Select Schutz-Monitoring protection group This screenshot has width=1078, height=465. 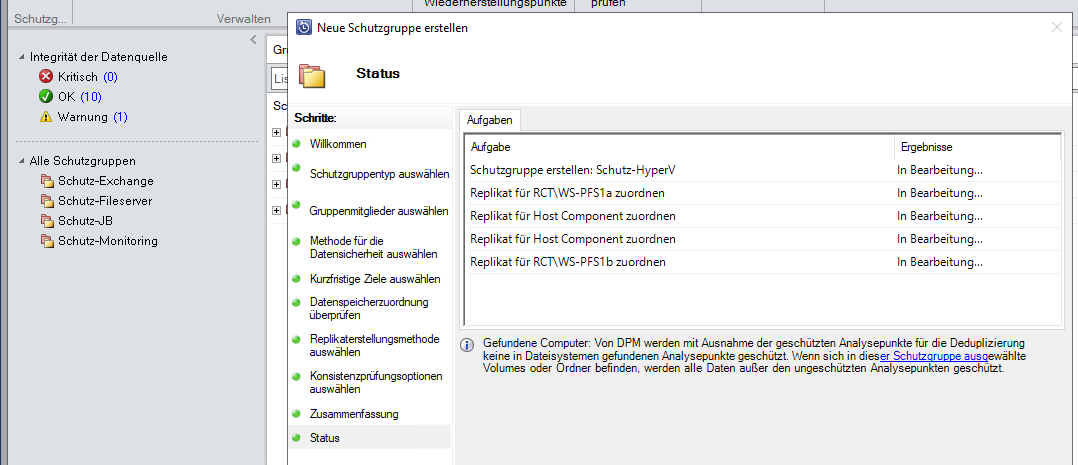point(108,241)
